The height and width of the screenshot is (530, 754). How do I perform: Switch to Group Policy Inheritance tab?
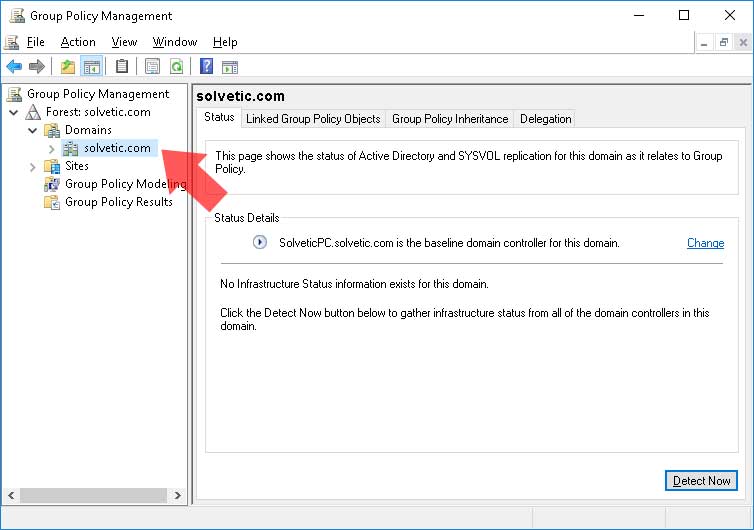(450, 119)
